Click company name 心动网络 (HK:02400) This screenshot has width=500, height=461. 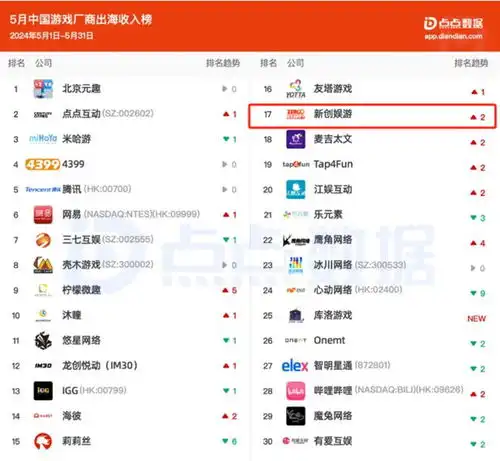[358, 290]
